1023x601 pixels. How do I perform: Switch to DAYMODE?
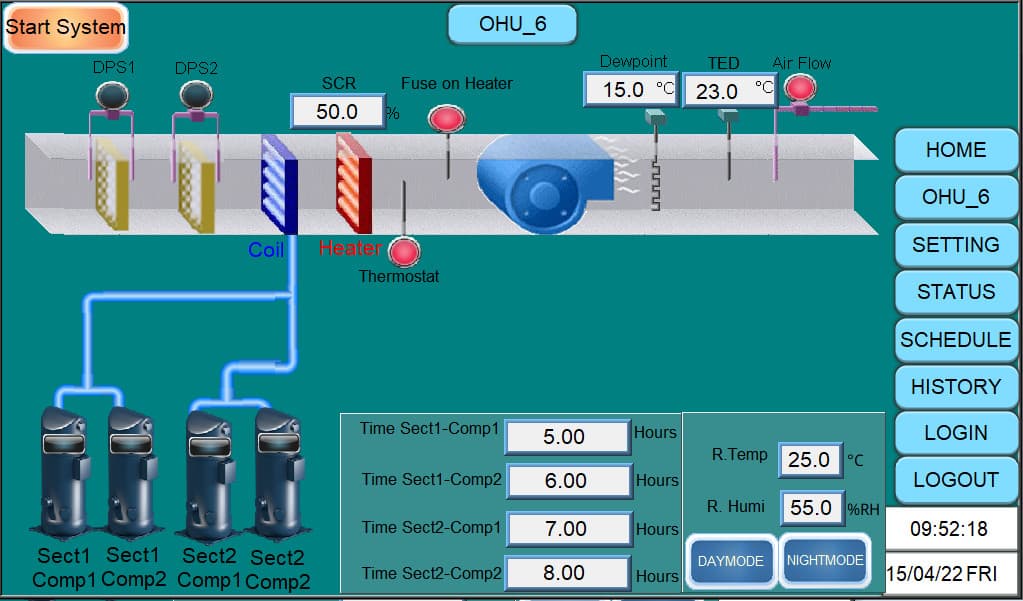click(x=730, y=561)
